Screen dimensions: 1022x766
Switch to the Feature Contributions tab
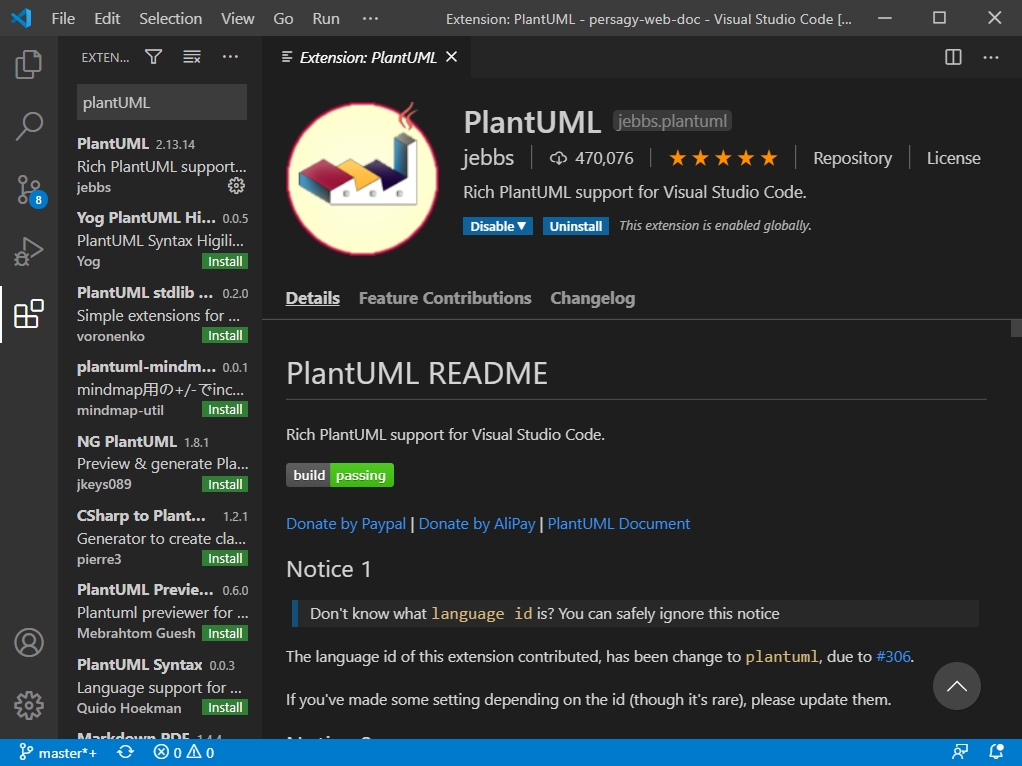click(444, 298)
